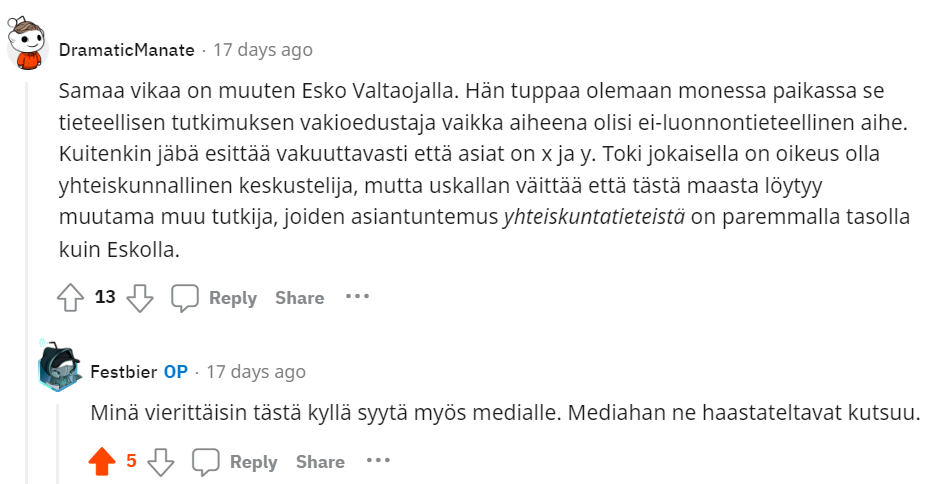Viewport: 931px width, 484px height.
Task: Click the speech bubble icon under DramaticManate's comment
Action: coord(185,297)
